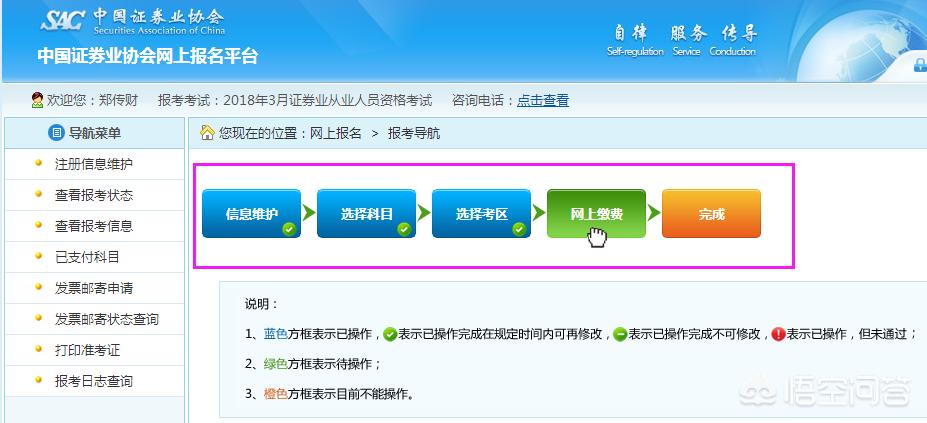
Task: Open 发票邮寄申请 in navigation menu
Action: [94, 288]
